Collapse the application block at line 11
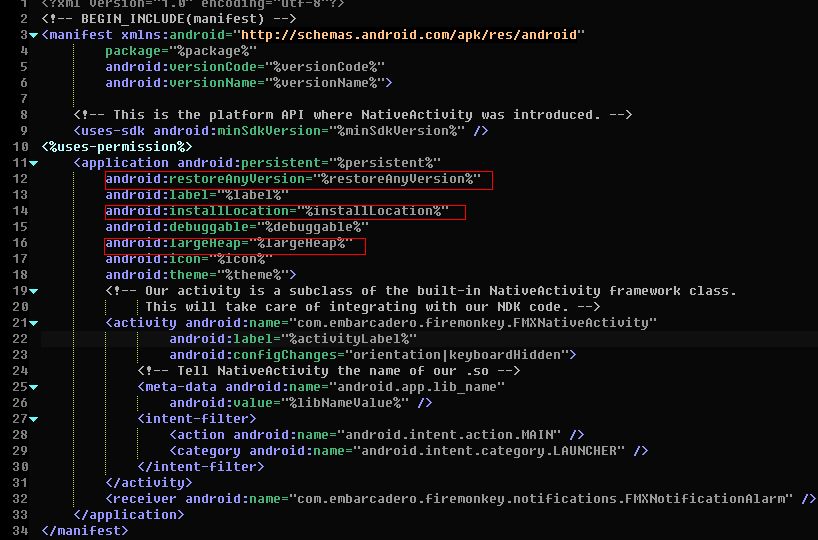This screenshot has height=540, width=818. [x=34, y=163]
